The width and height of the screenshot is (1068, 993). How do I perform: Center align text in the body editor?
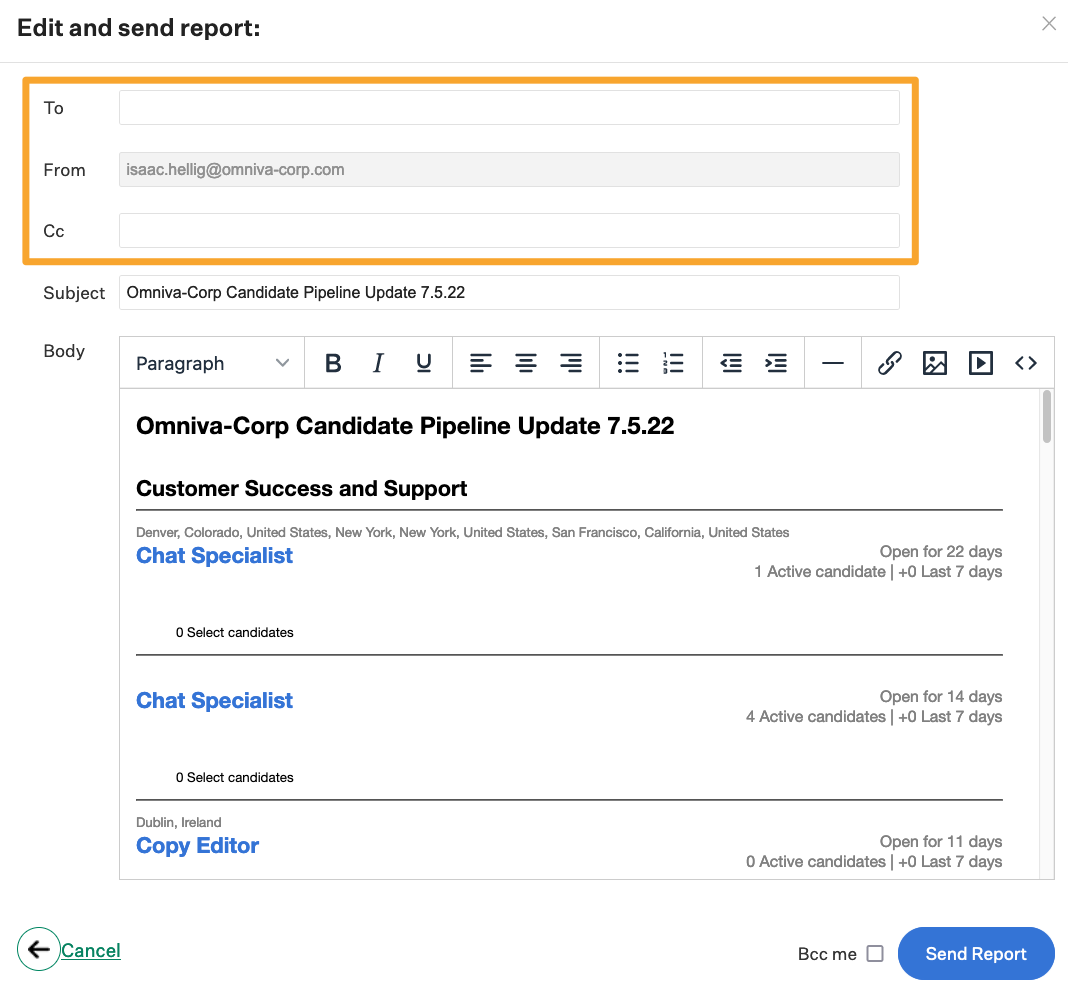[526, 363]
